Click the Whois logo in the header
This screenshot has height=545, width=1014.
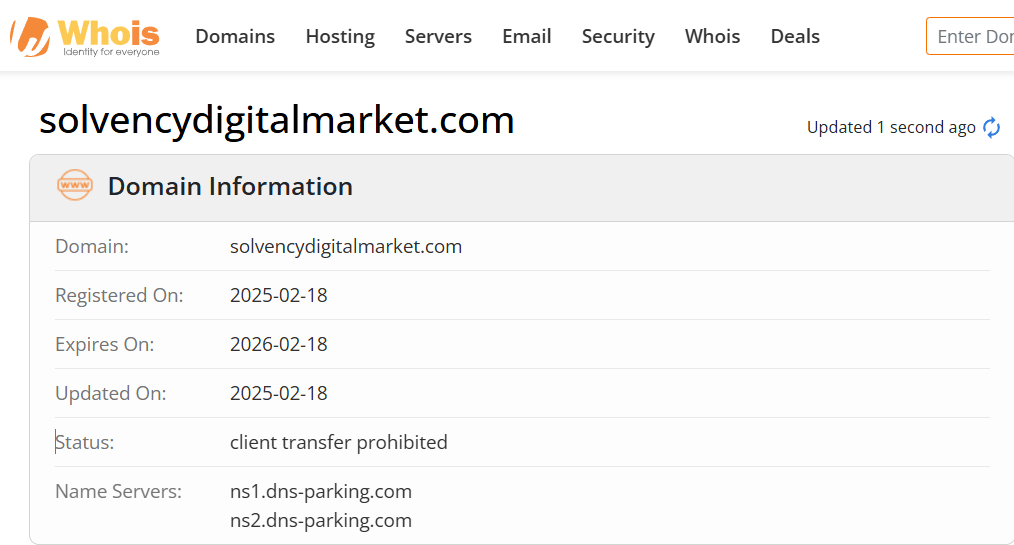(x=85, y=37)
